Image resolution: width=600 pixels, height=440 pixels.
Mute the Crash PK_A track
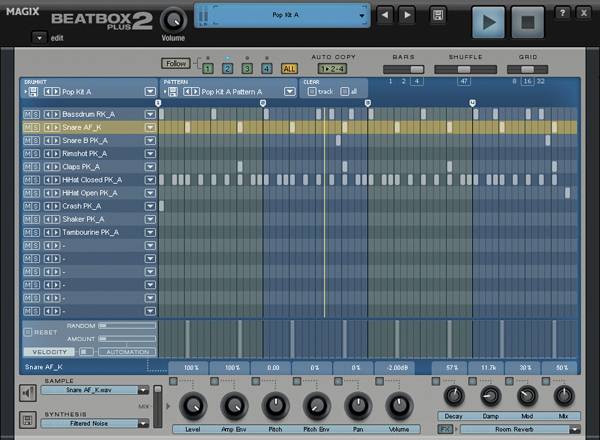[x=28, y=206]
